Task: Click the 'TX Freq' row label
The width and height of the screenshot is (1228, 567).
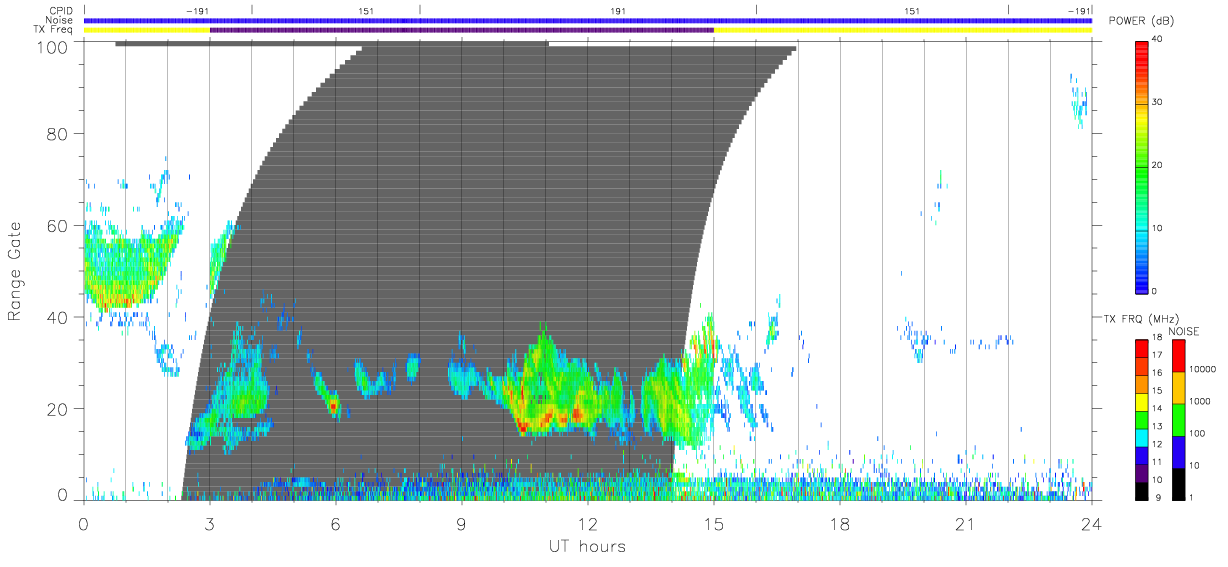Action: (x=54, y=30)
